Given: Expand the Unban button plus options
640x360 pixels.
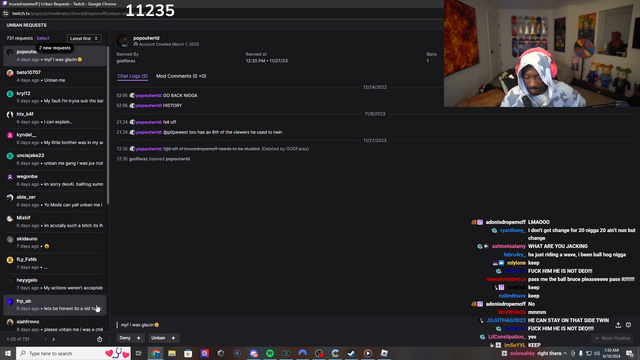Looking at the screenshot, I should (173, 338).
